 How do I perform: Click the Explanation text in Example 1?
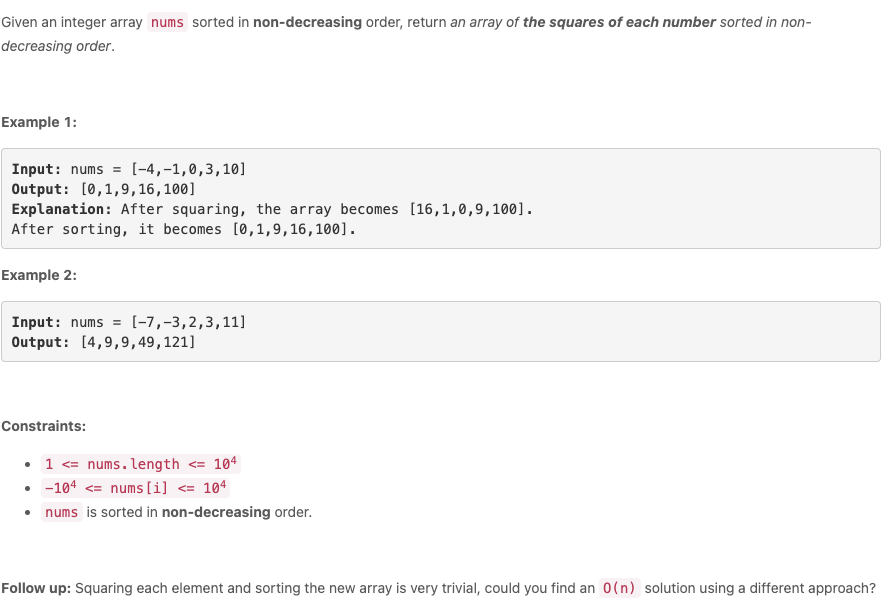[272, 209]
